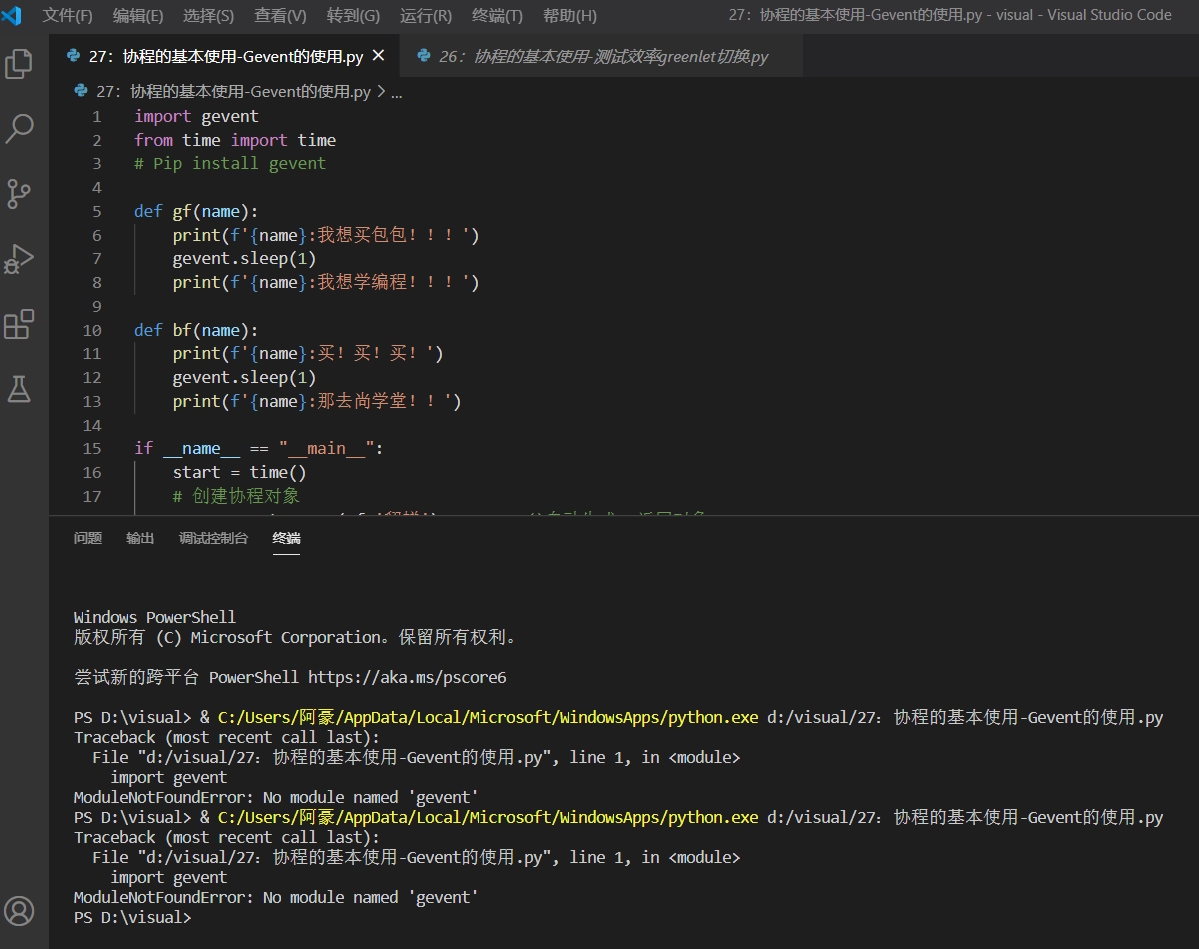Open the 终端(T) menu
This screenshot has height=949, width=1199.
pyautogui.click(x=497, y=15)
